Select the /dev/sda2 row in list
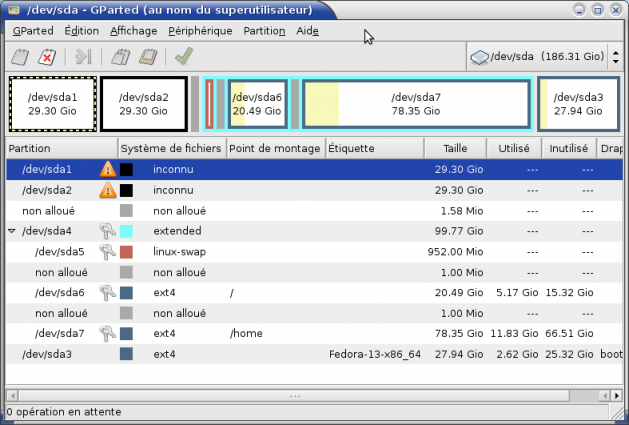 314,190
